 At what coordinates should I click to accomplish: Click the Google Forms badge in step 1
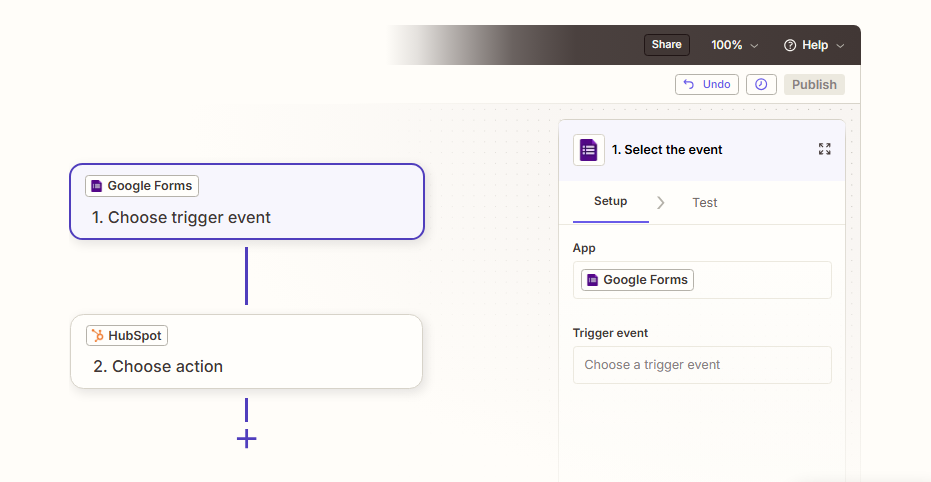(x=142, y=186)
